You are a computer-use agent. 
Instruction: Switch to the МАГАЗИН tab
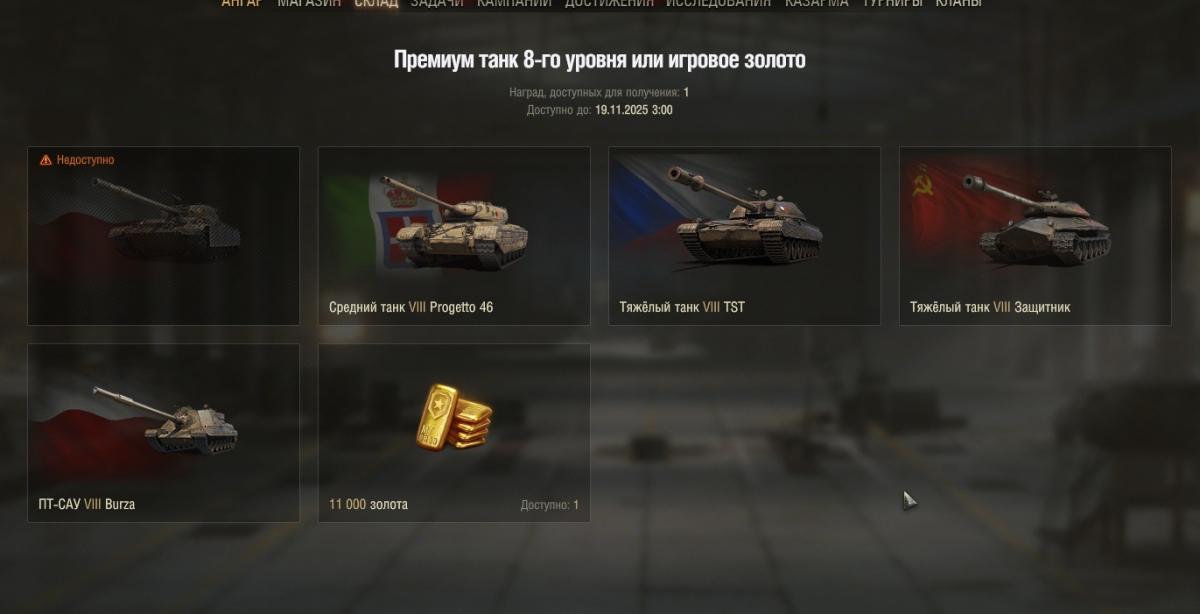click(x=309, y=4)
